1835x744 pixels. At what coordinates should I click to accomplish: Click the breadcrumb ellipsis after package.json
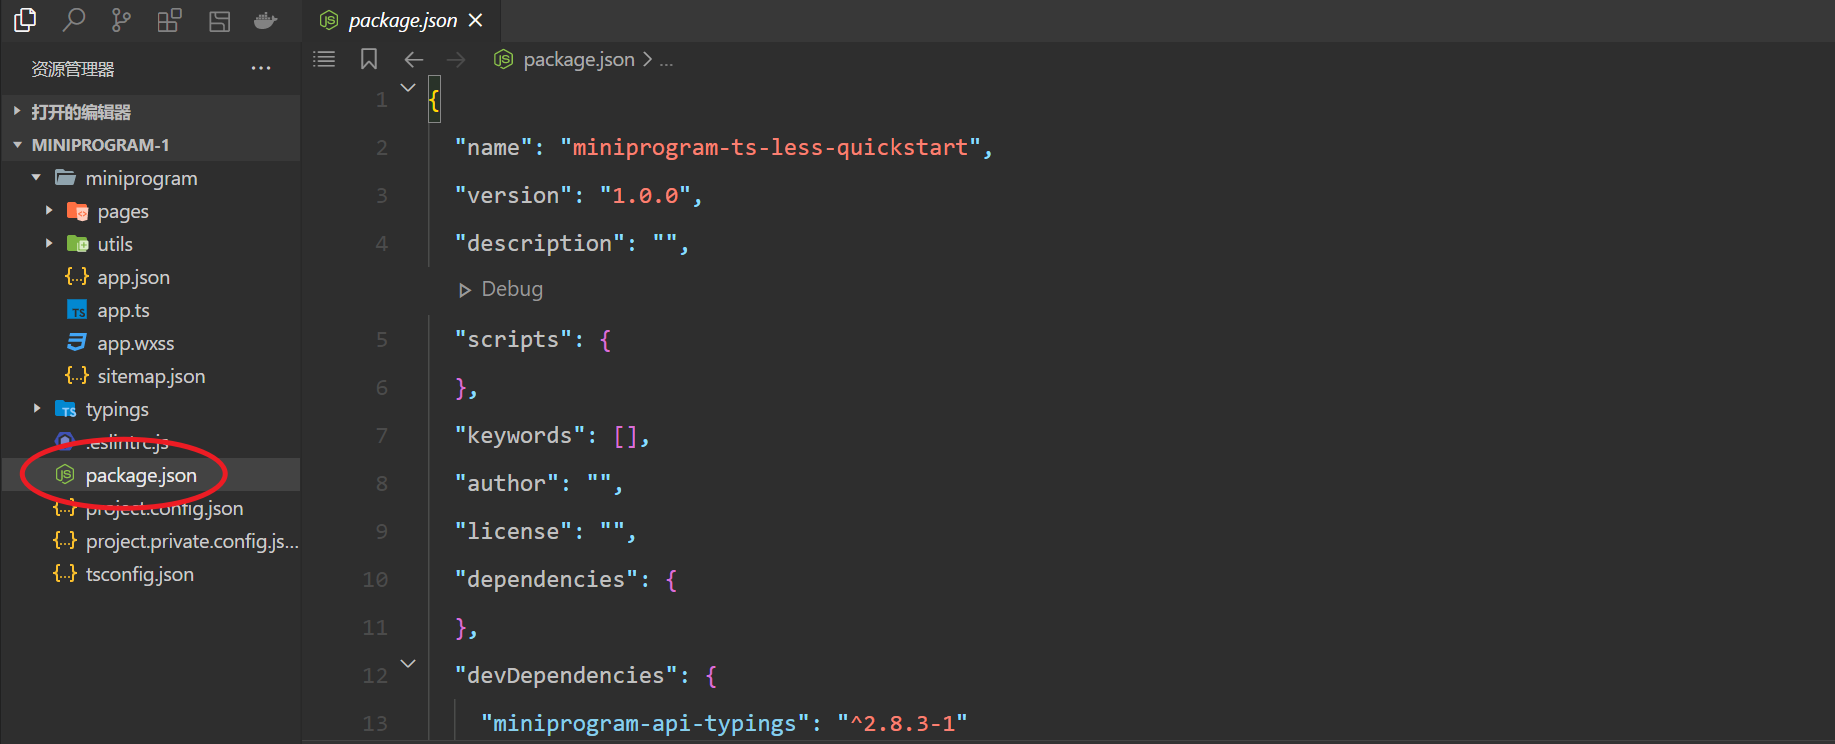[x=666, y=61]
